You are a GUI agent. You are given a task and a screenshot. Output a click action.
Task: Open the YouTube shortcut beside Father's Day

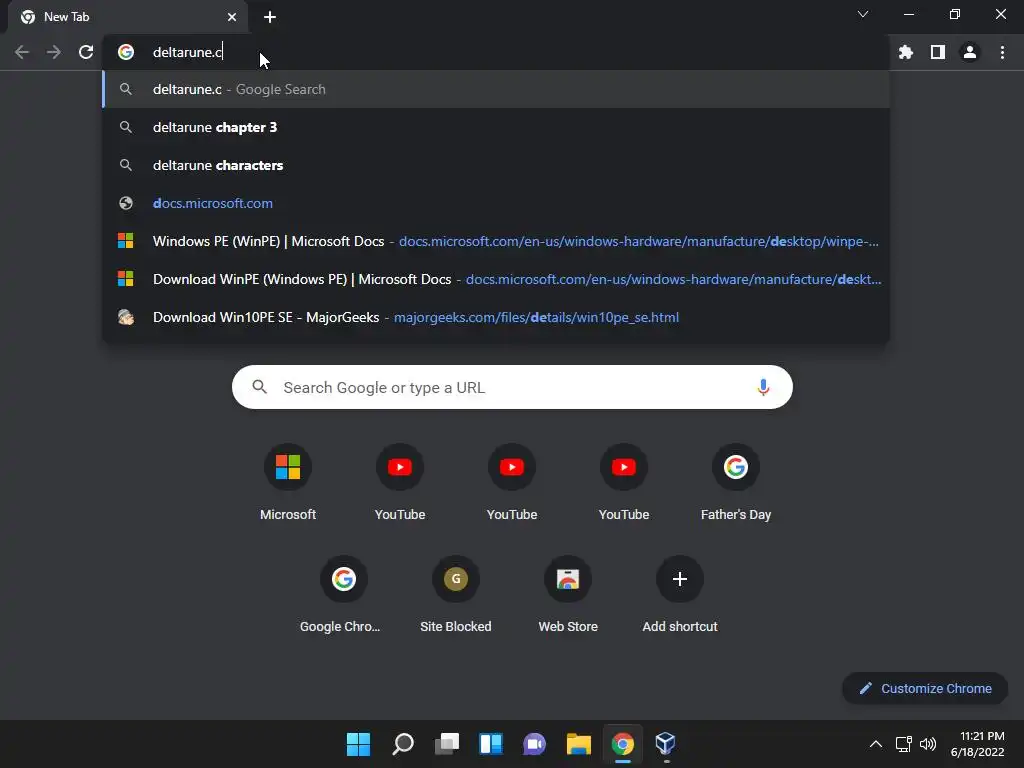[624, 482]
